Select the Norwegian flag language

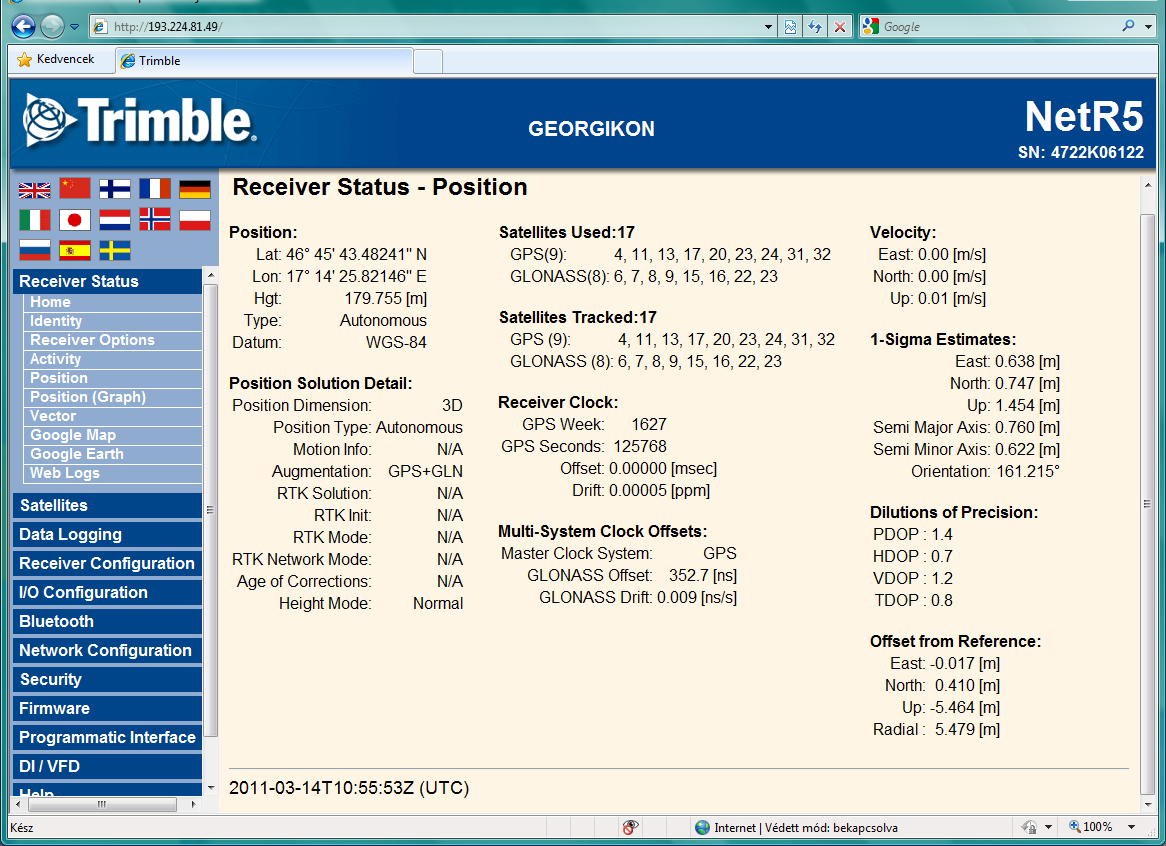click(x=155, y=220)
